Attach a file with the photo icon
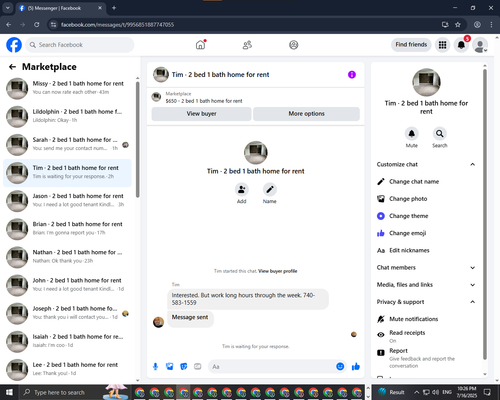The image size is (500, 400). click(170, 367)
